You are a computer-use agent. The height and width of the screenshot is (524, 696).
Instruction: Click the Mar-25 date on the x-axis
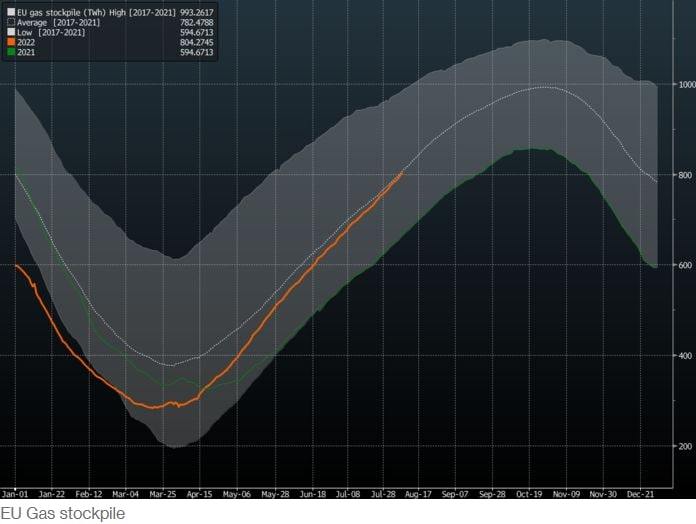[x=163, y=494]
